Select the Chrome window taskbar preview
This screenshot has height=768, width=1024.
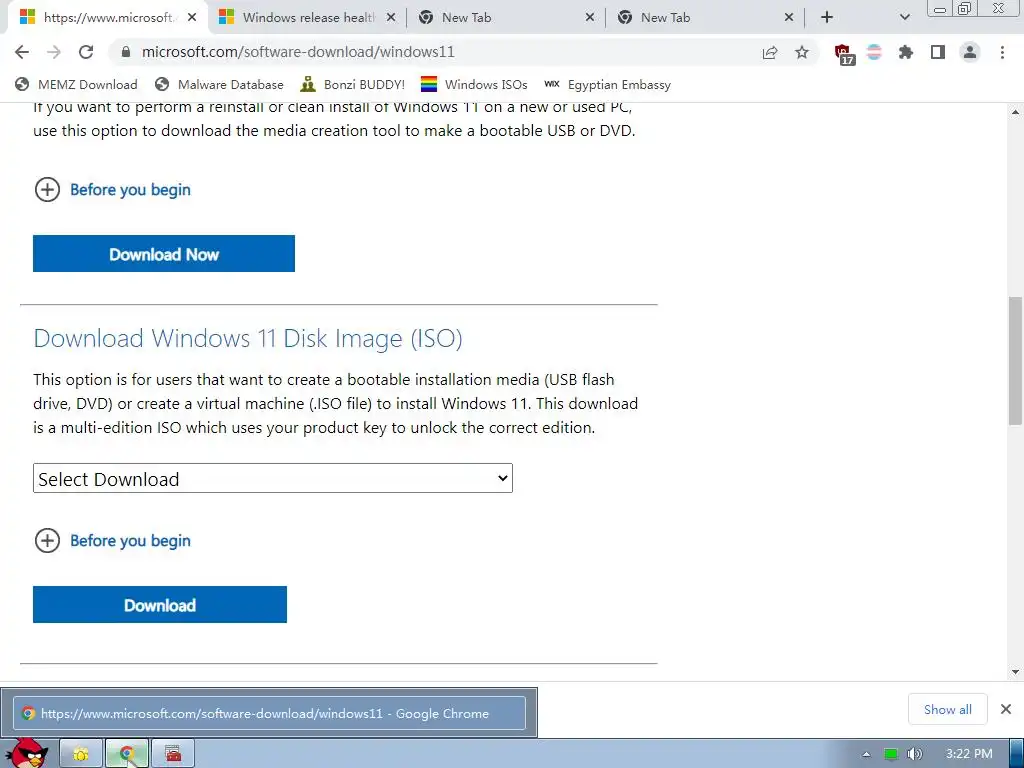(269, 713)
